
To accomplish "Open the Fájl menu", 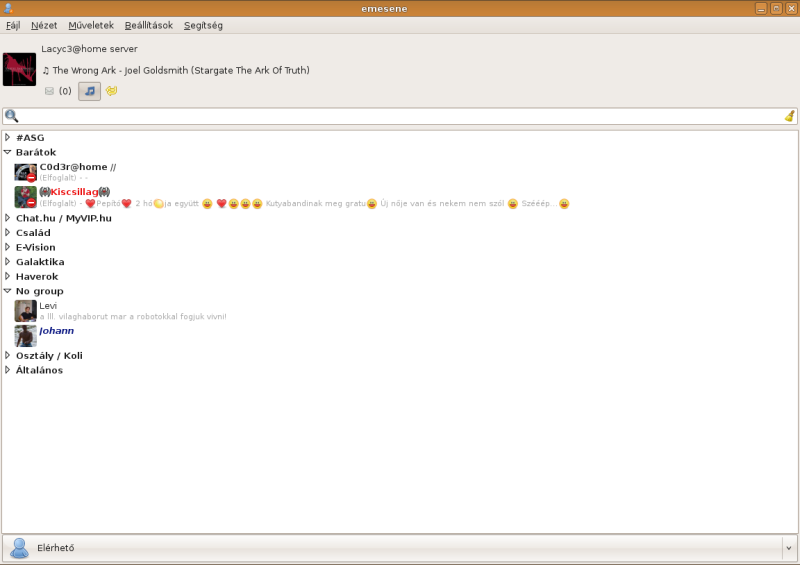I will tap(13, 26).
